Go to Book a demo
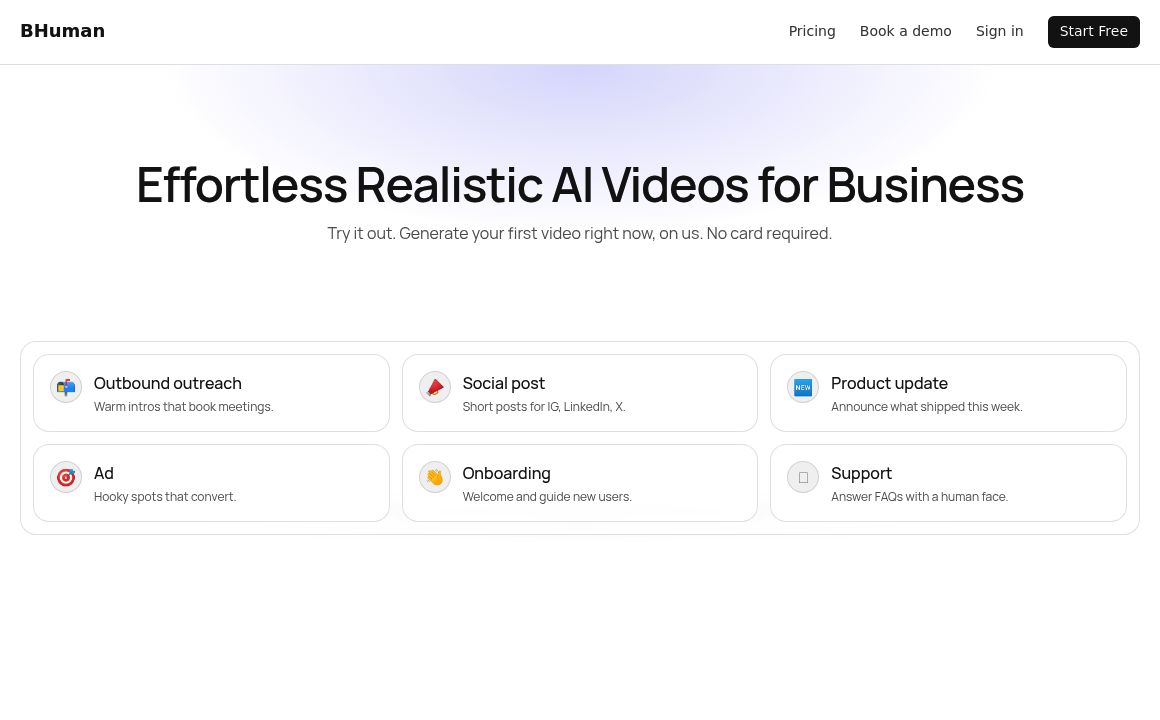Screen dimensions: 1160x720 click(905, 31)
